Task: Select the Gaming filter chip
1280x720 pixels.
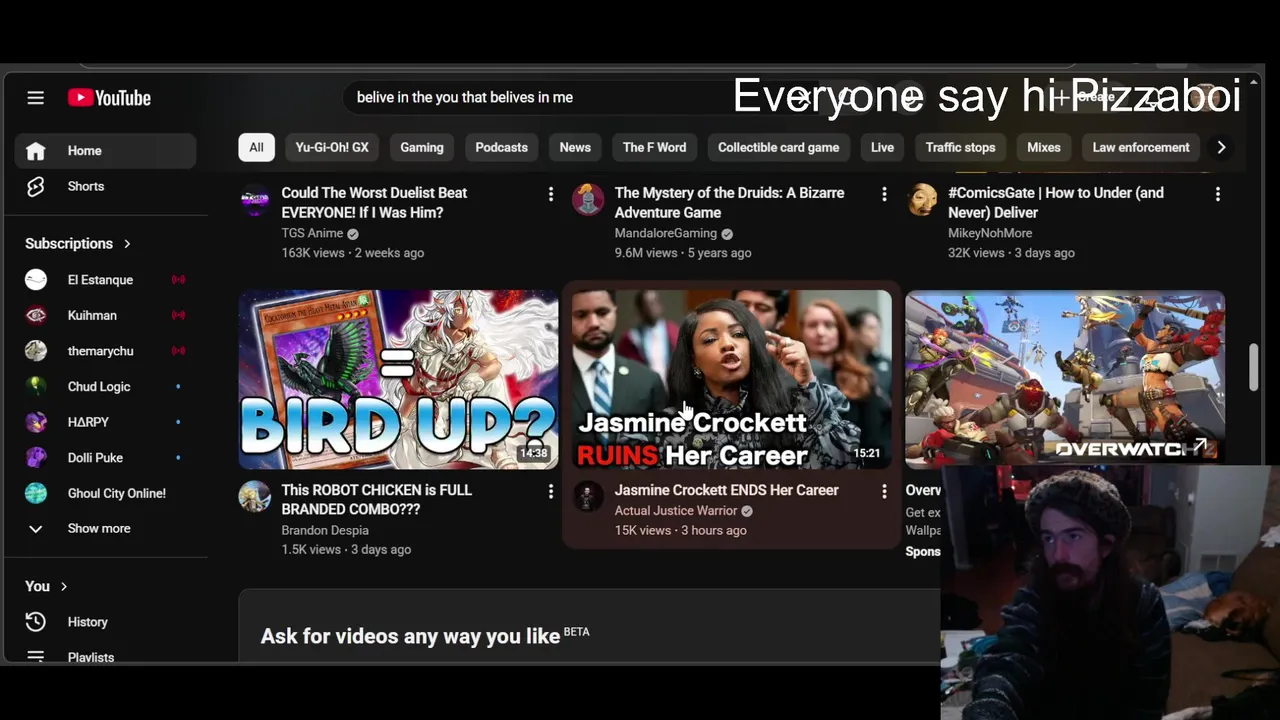Action: click(422, 147)
